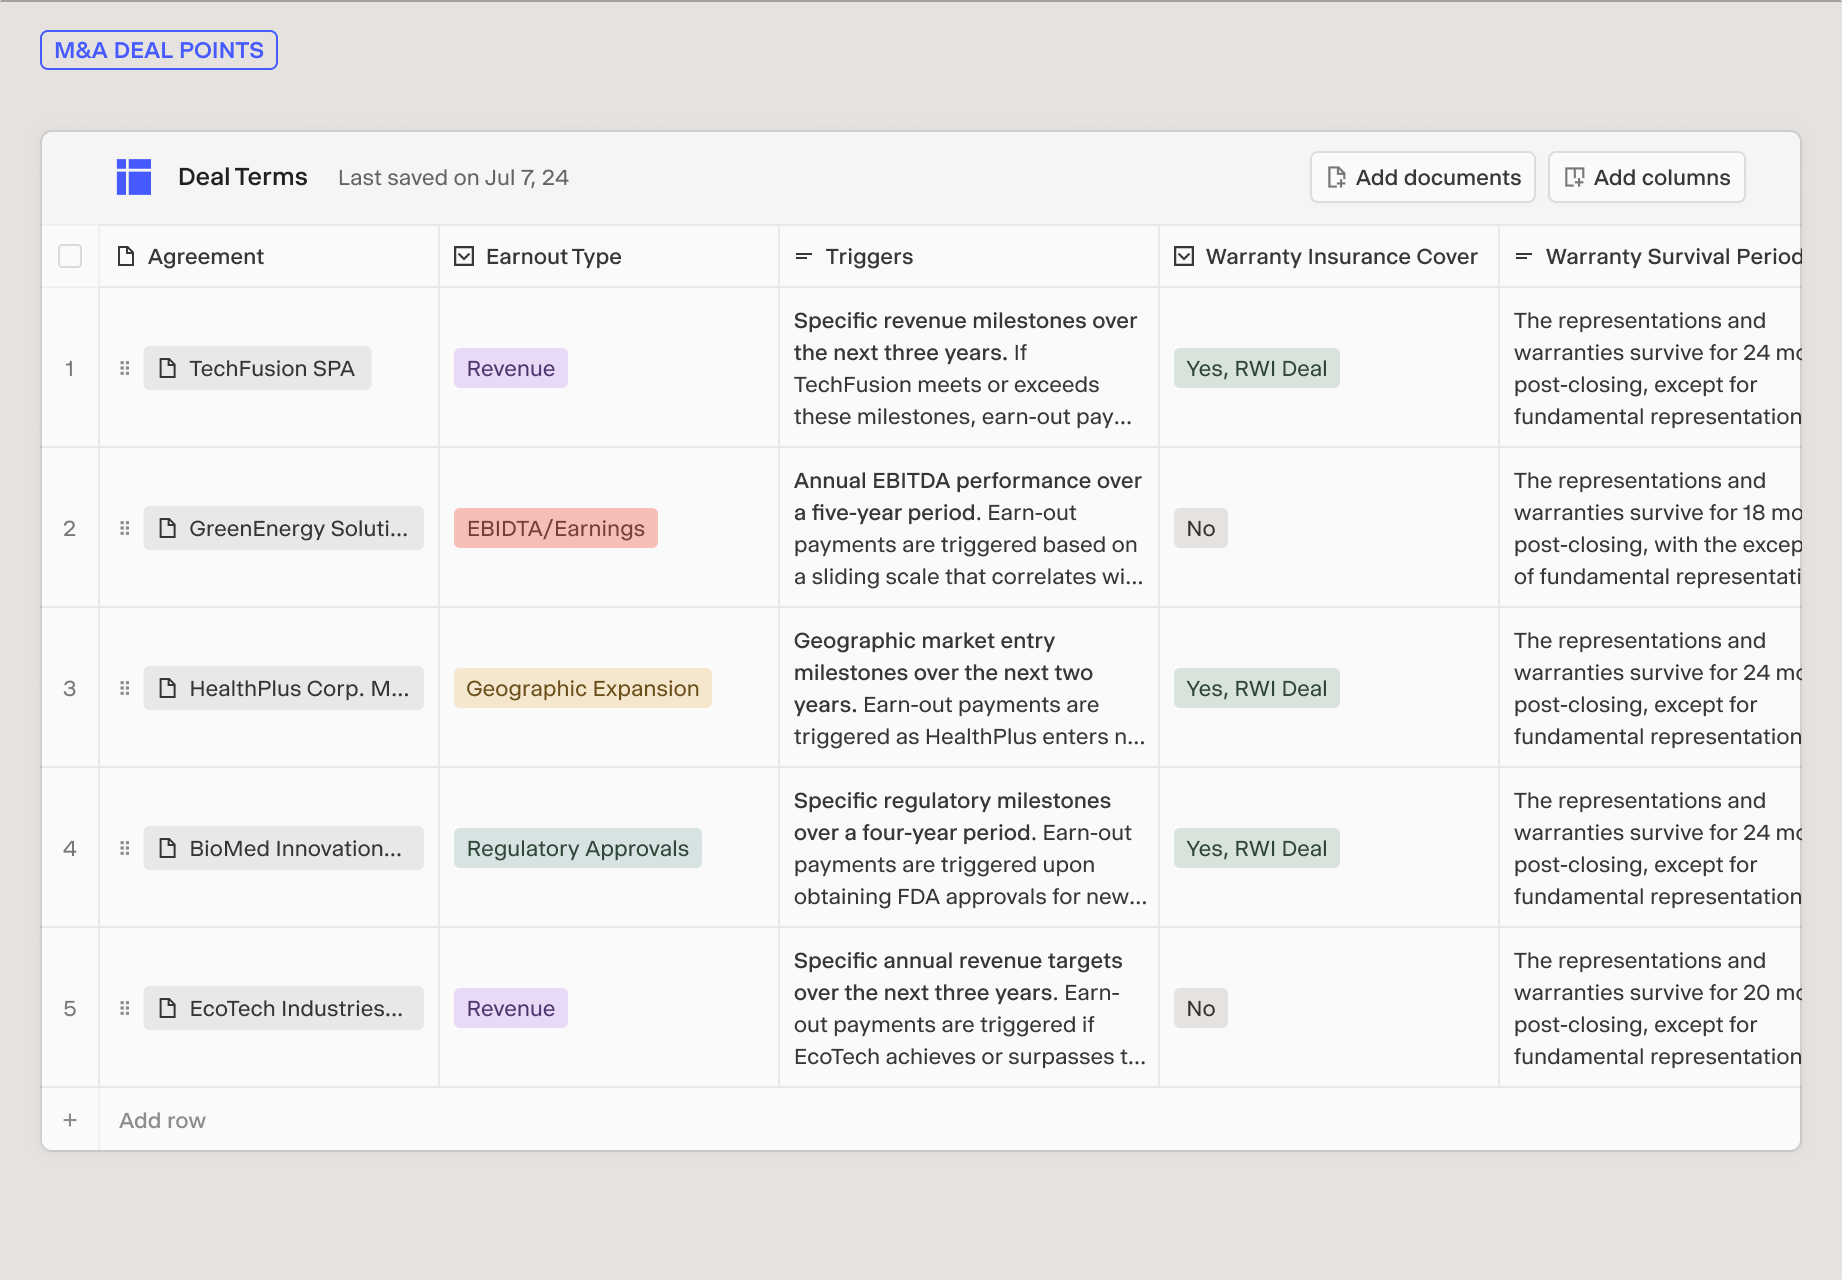This screenshot has height=1280, width=1842.
Task: Click the file icon next to EcoTech Industries
Action: pyautogui.click(x=167, y=1008)
